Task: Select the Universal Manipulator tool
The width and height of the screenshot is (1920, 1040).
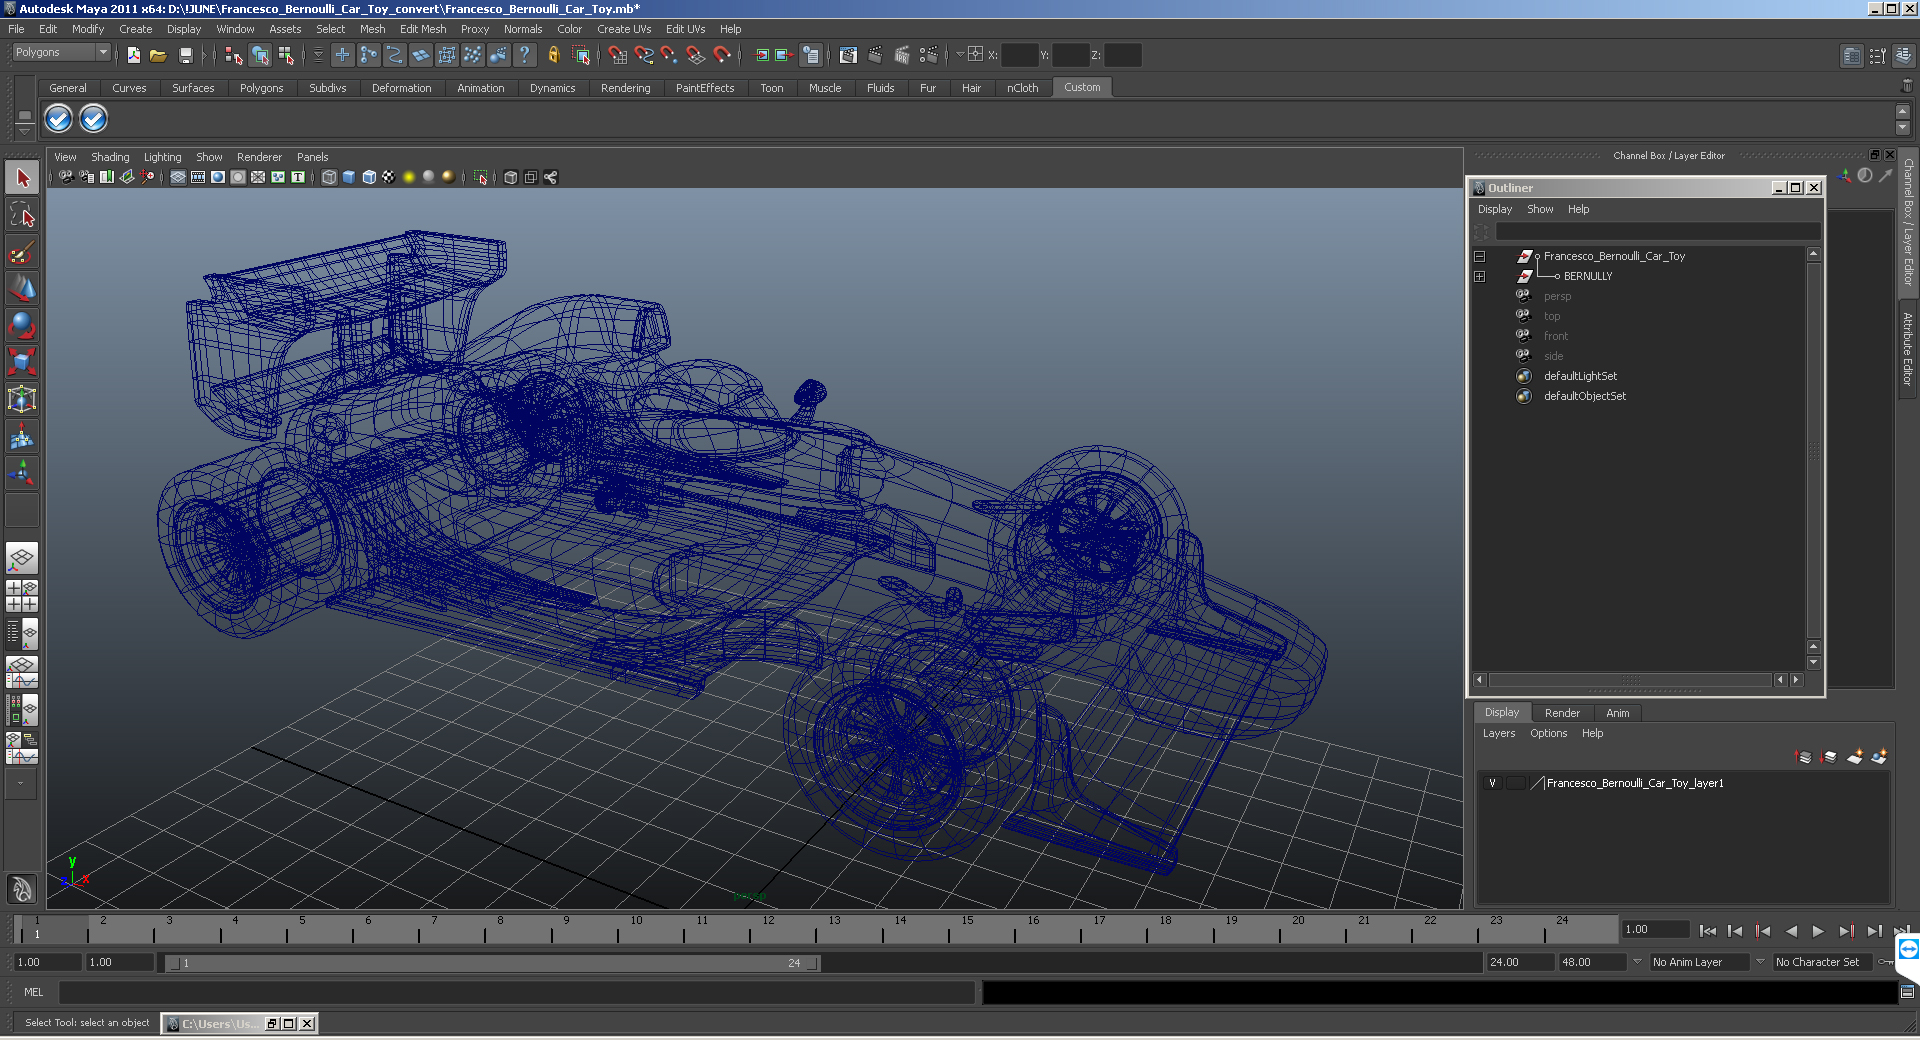Action: pyautogui.click(x=22, y=399)
